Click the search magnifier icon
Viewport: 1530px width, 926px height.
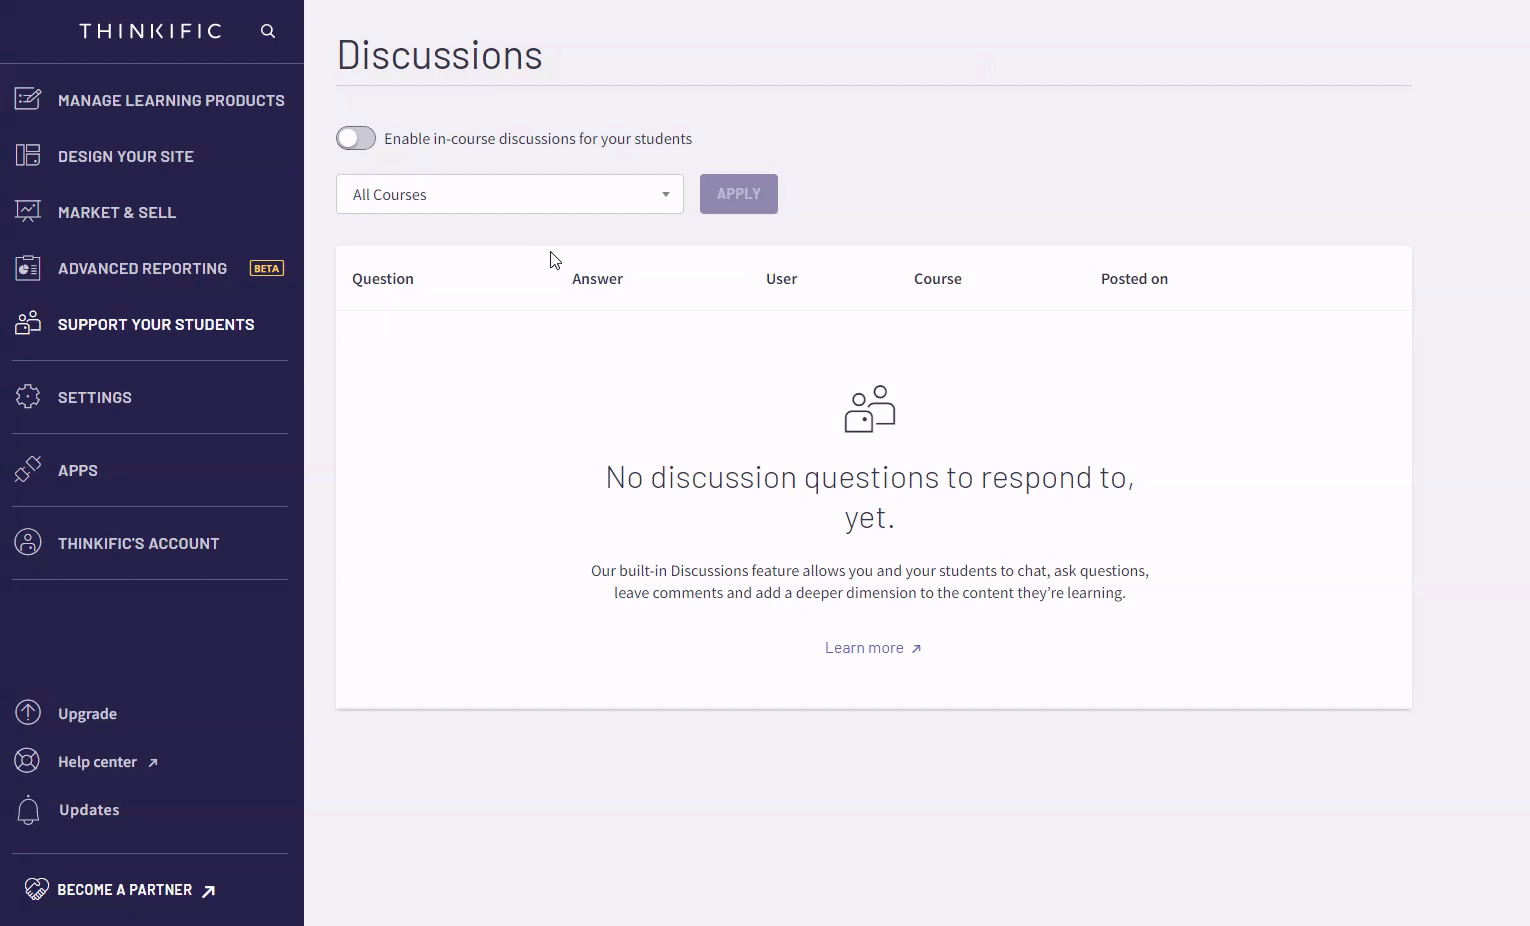[268, 31]
